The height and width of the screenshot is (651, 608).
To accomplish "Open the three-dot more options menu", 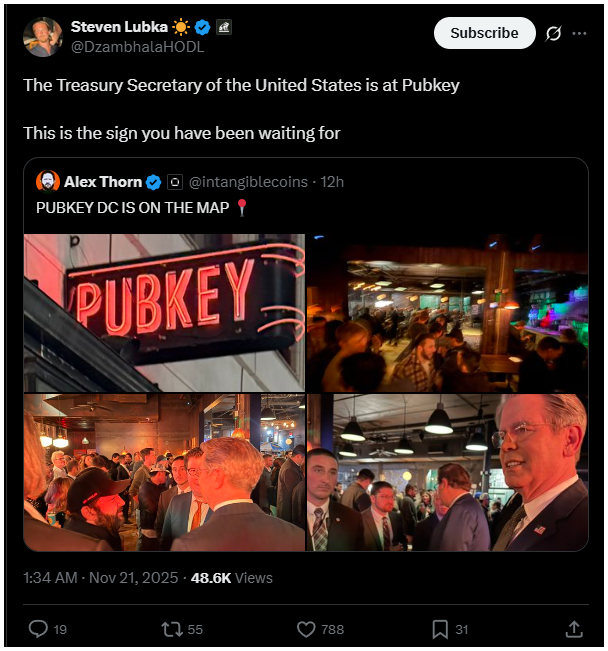I will [x=579, y=33].
